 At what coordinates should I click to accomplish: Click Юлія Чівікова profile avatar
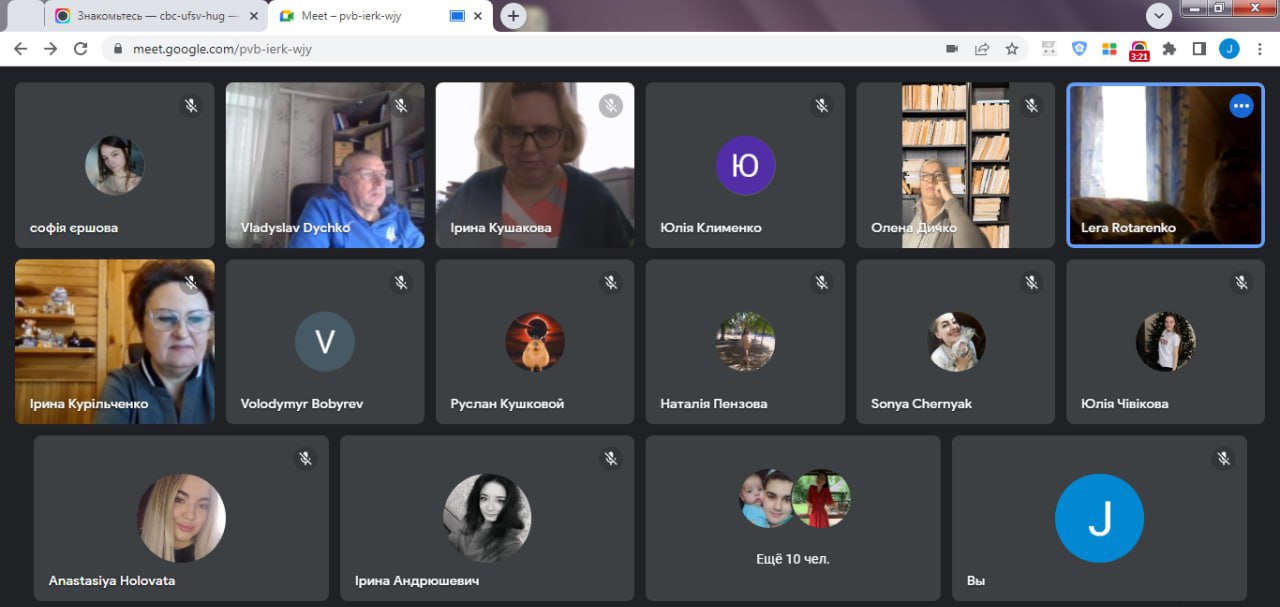tap(1165, 342)
